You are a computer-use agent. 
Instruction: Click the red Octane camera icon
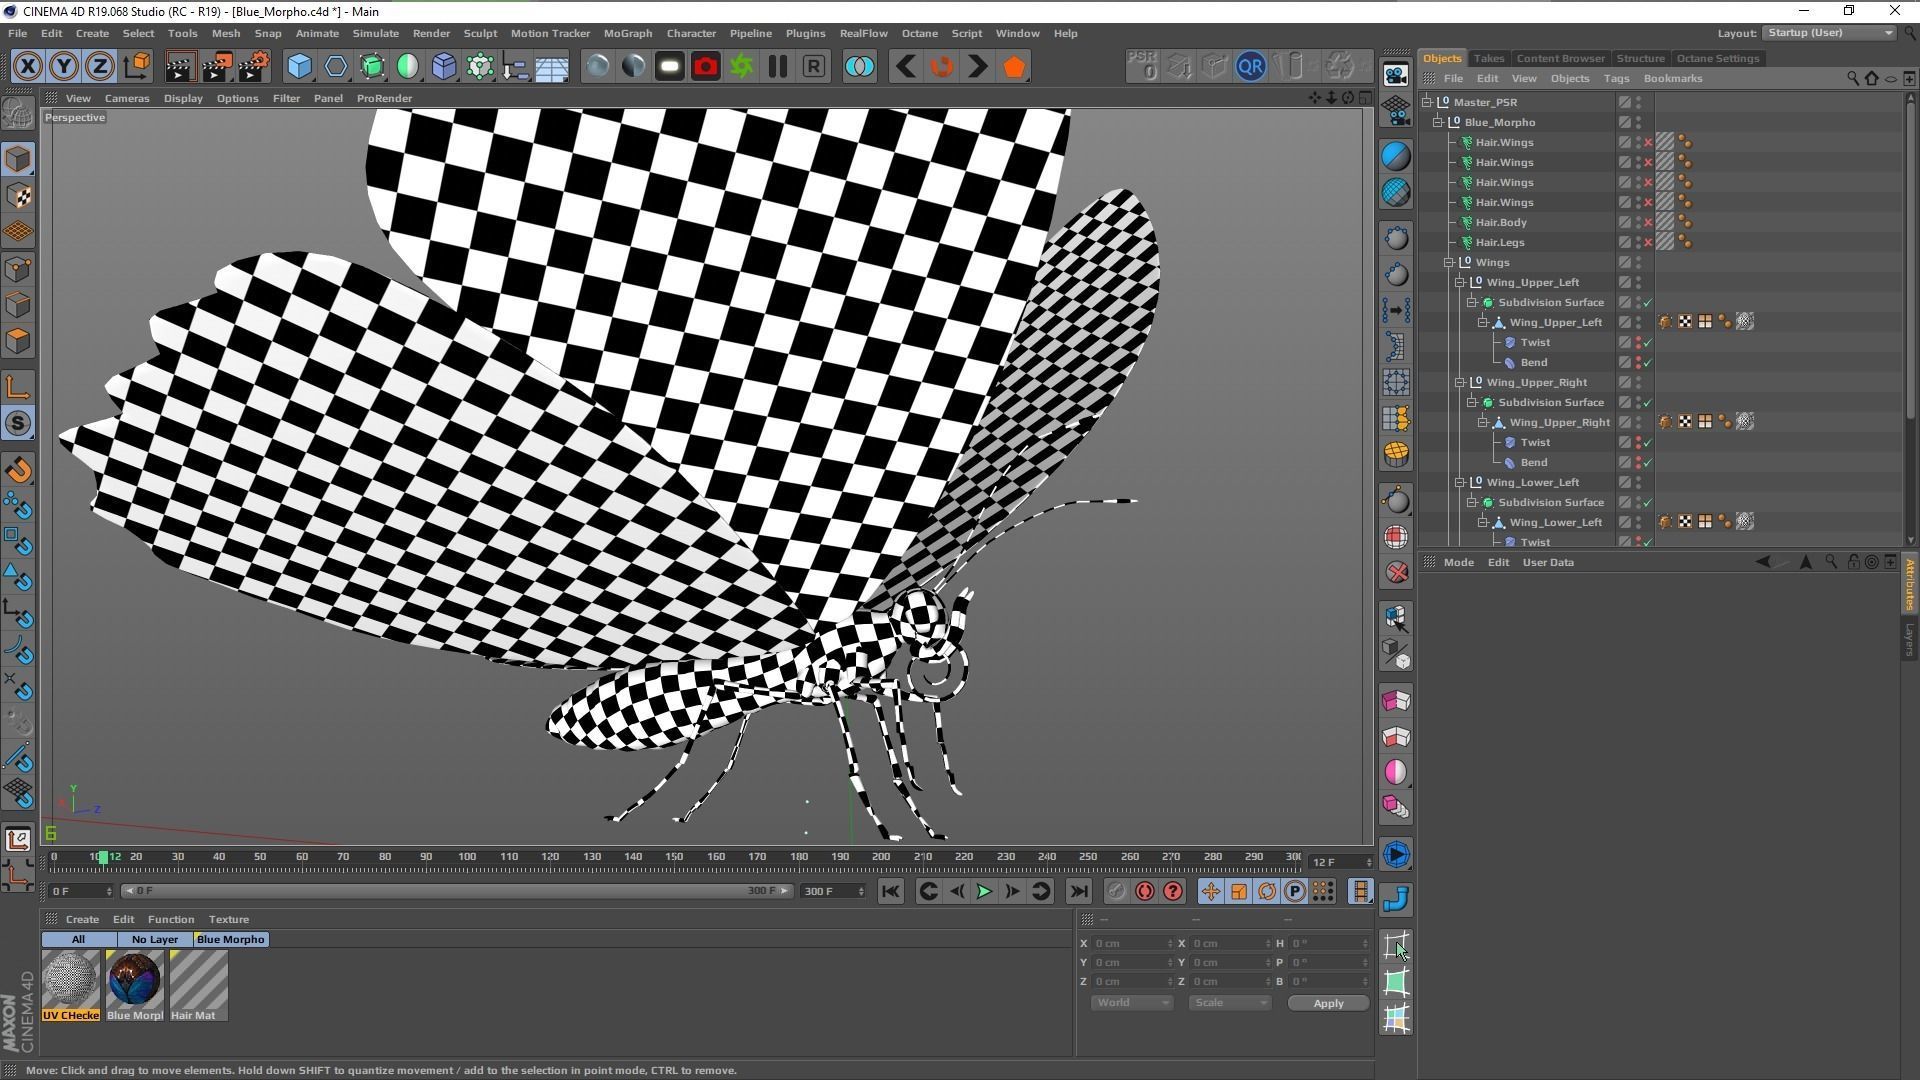pos(705,67)
